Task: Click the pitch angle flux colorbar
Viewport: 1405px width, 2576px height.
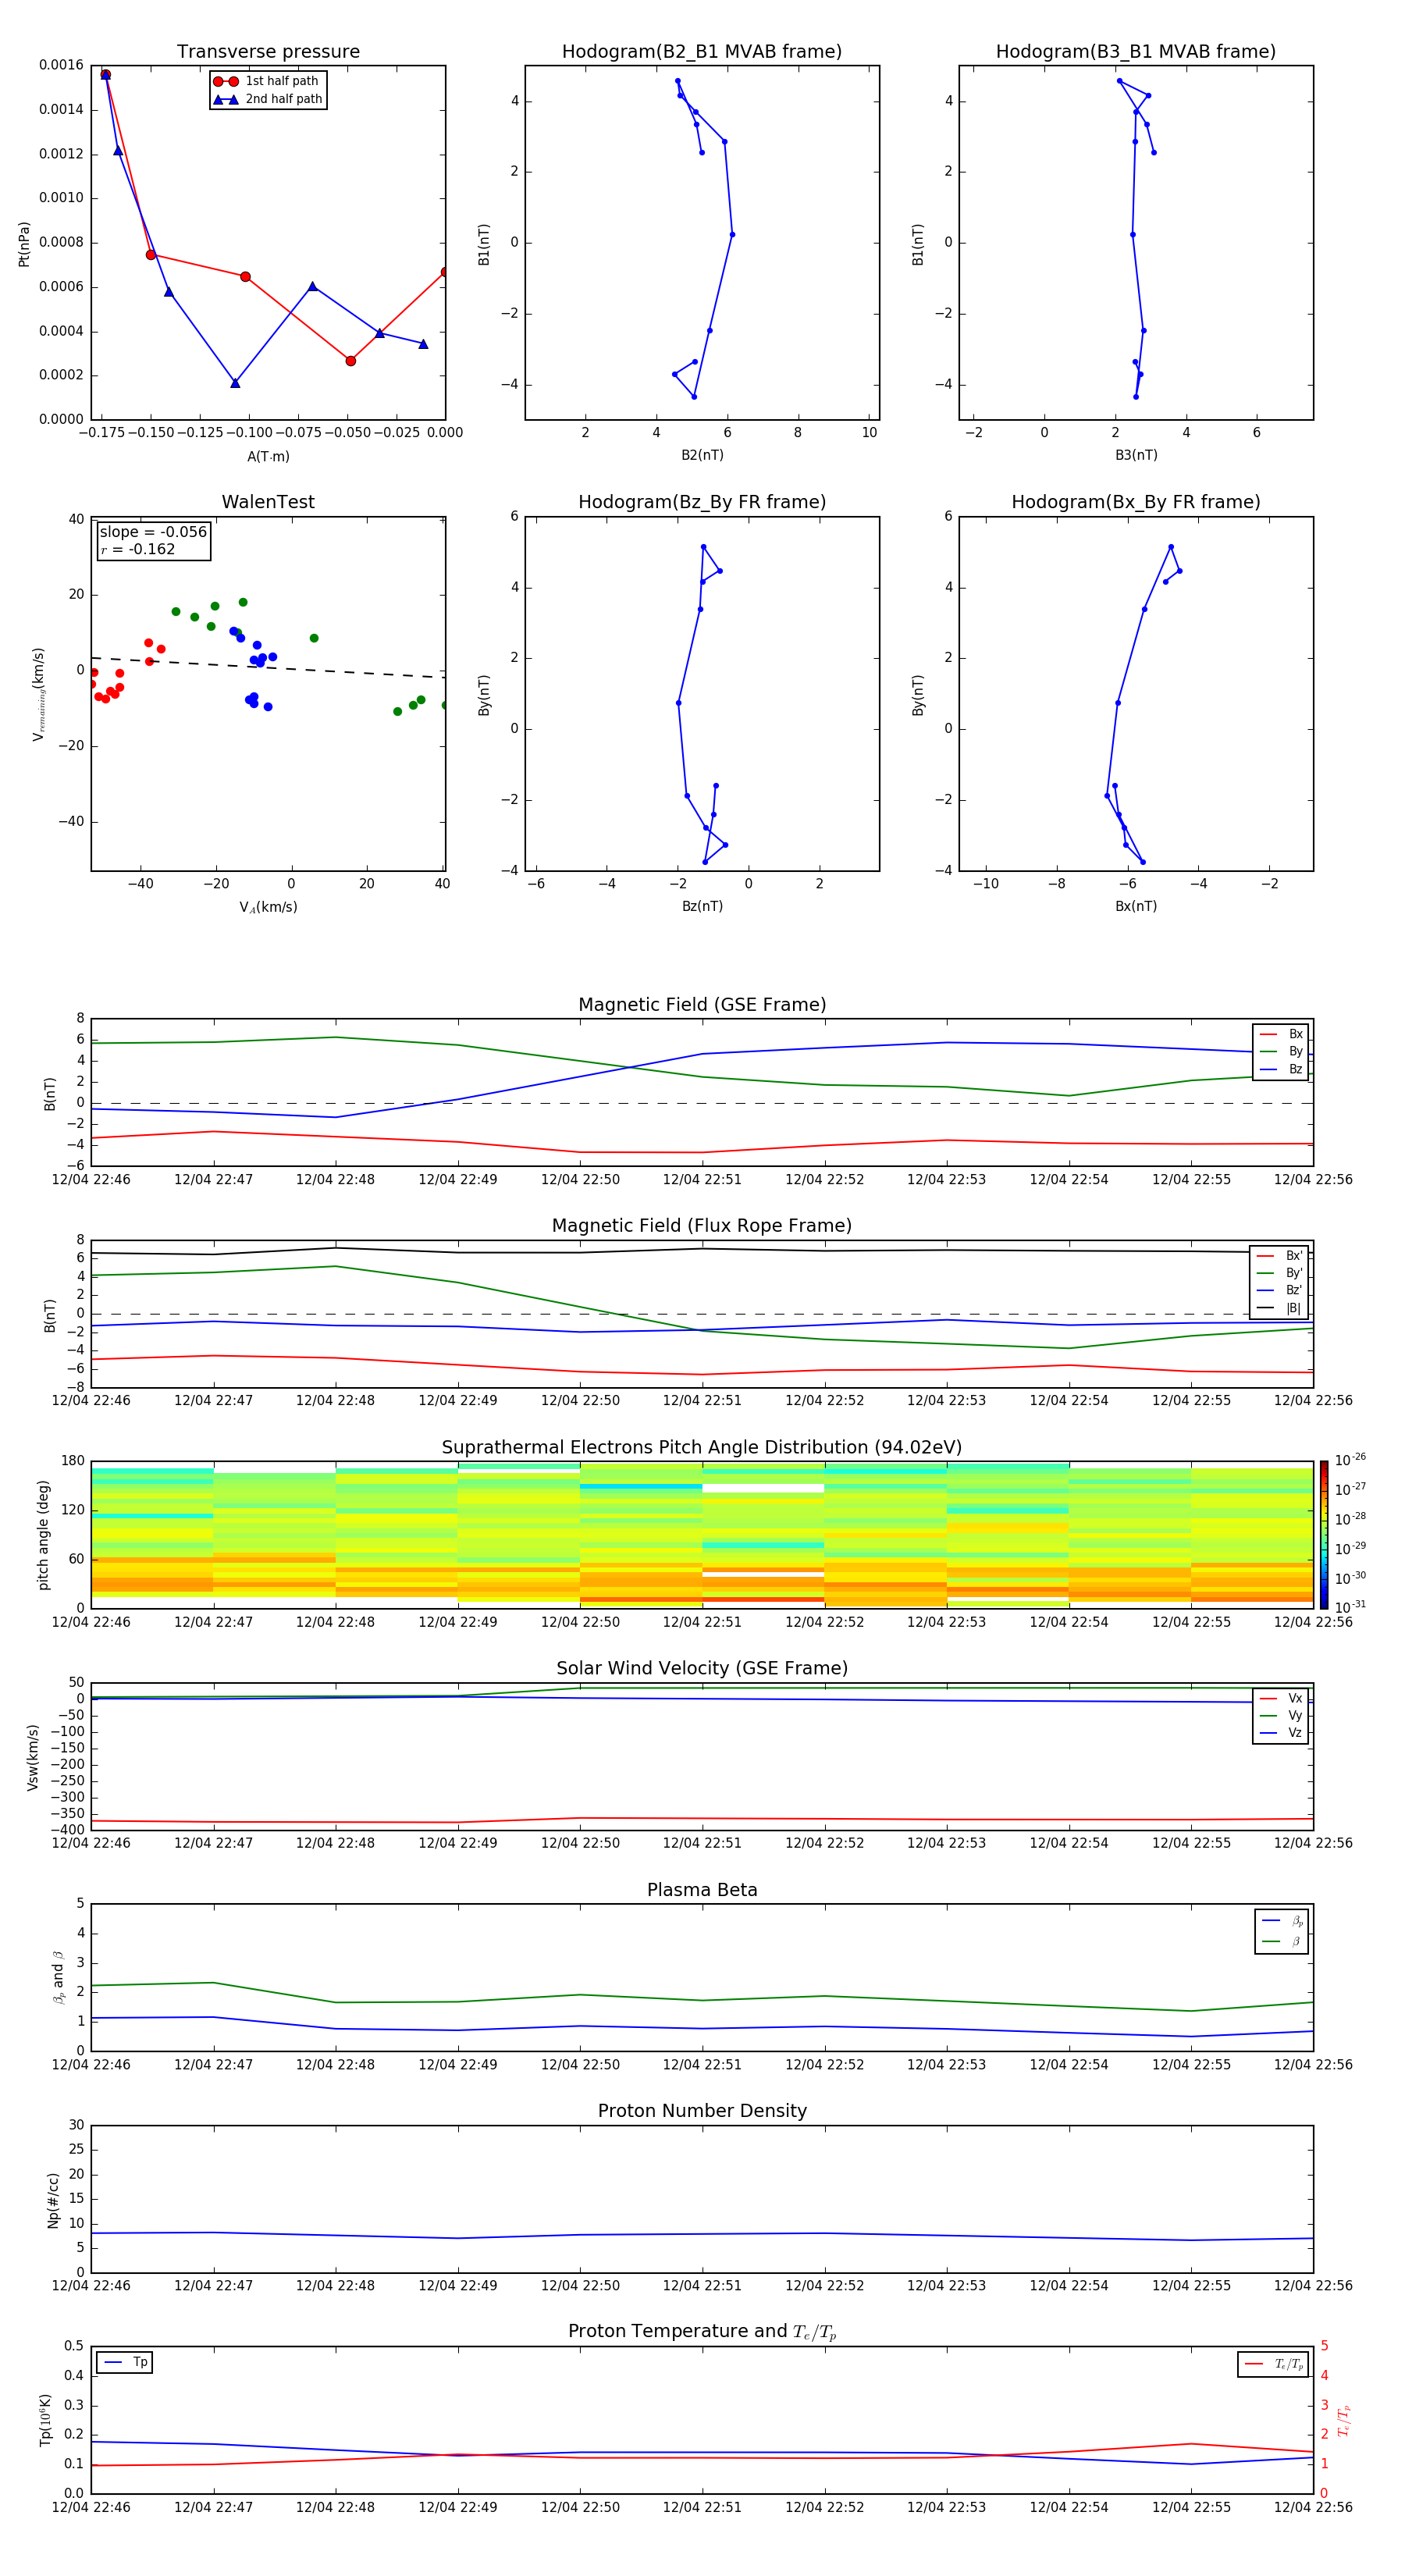Action: (x=1324, y=1534)
